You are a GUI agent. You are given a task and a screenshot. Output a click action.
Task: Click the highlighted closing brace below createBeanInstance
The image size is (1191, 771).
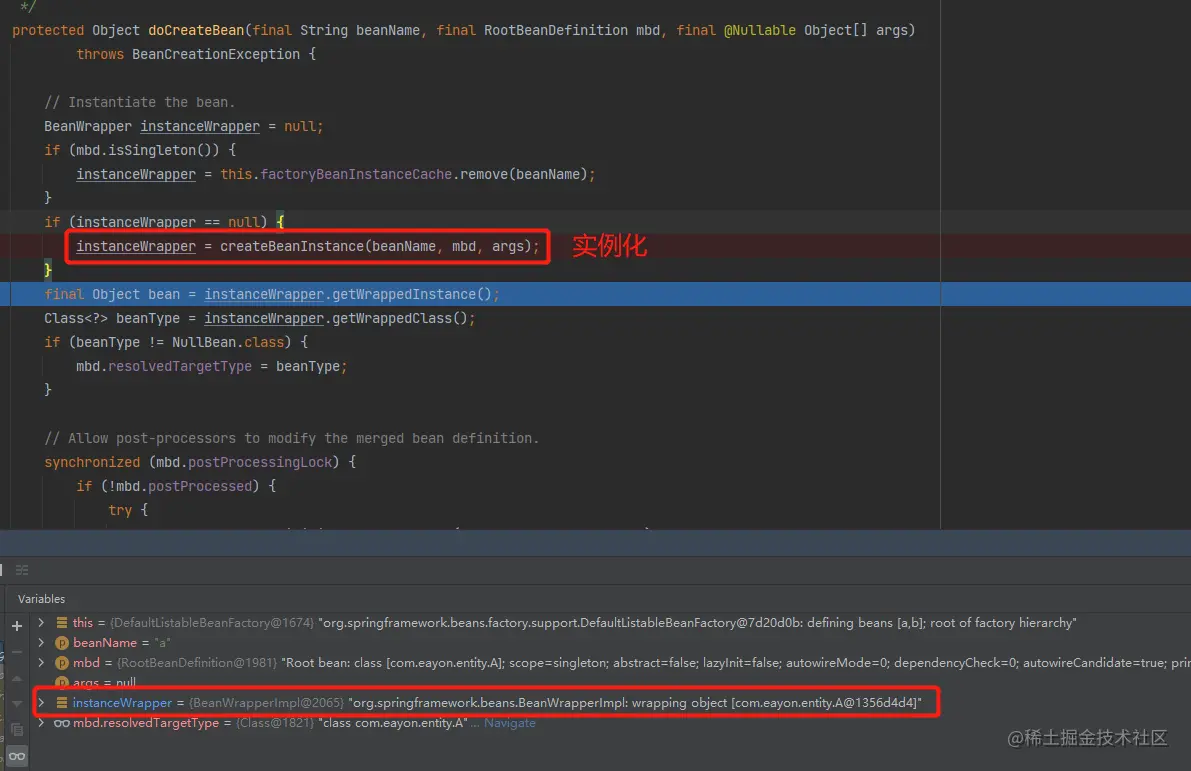coord(48,270)
